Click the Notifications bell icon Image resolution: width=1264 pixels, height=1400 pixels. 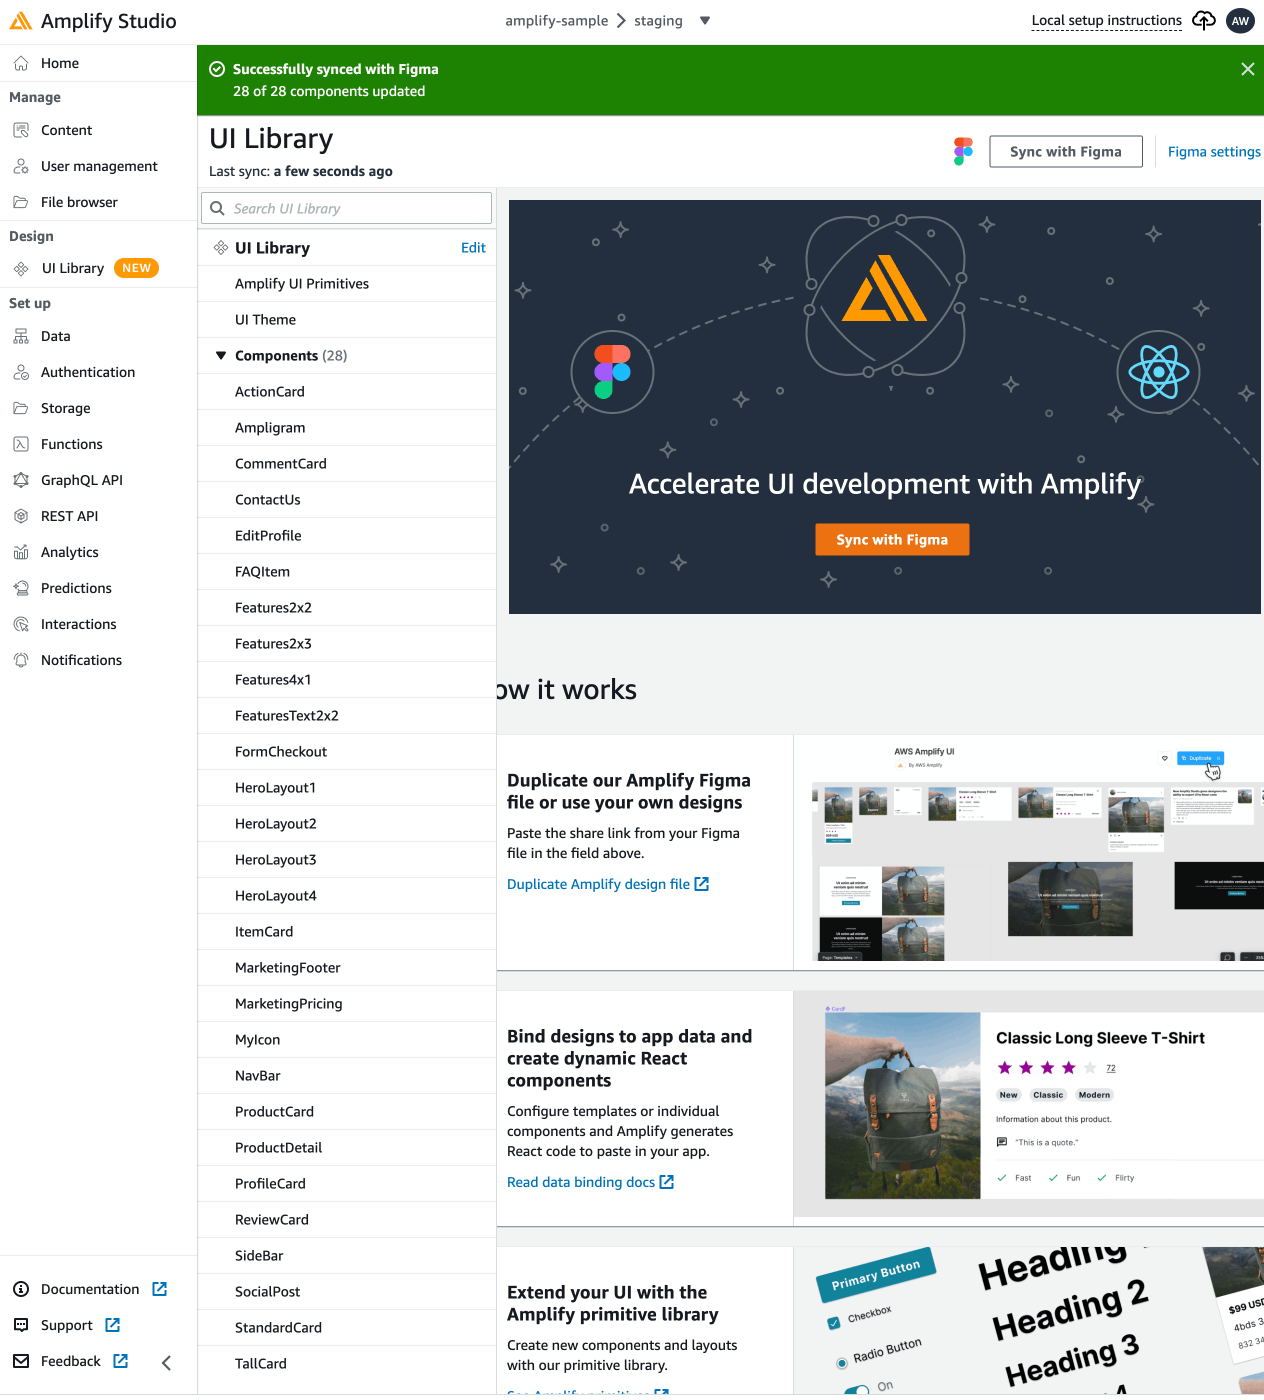tap(21, 660)
